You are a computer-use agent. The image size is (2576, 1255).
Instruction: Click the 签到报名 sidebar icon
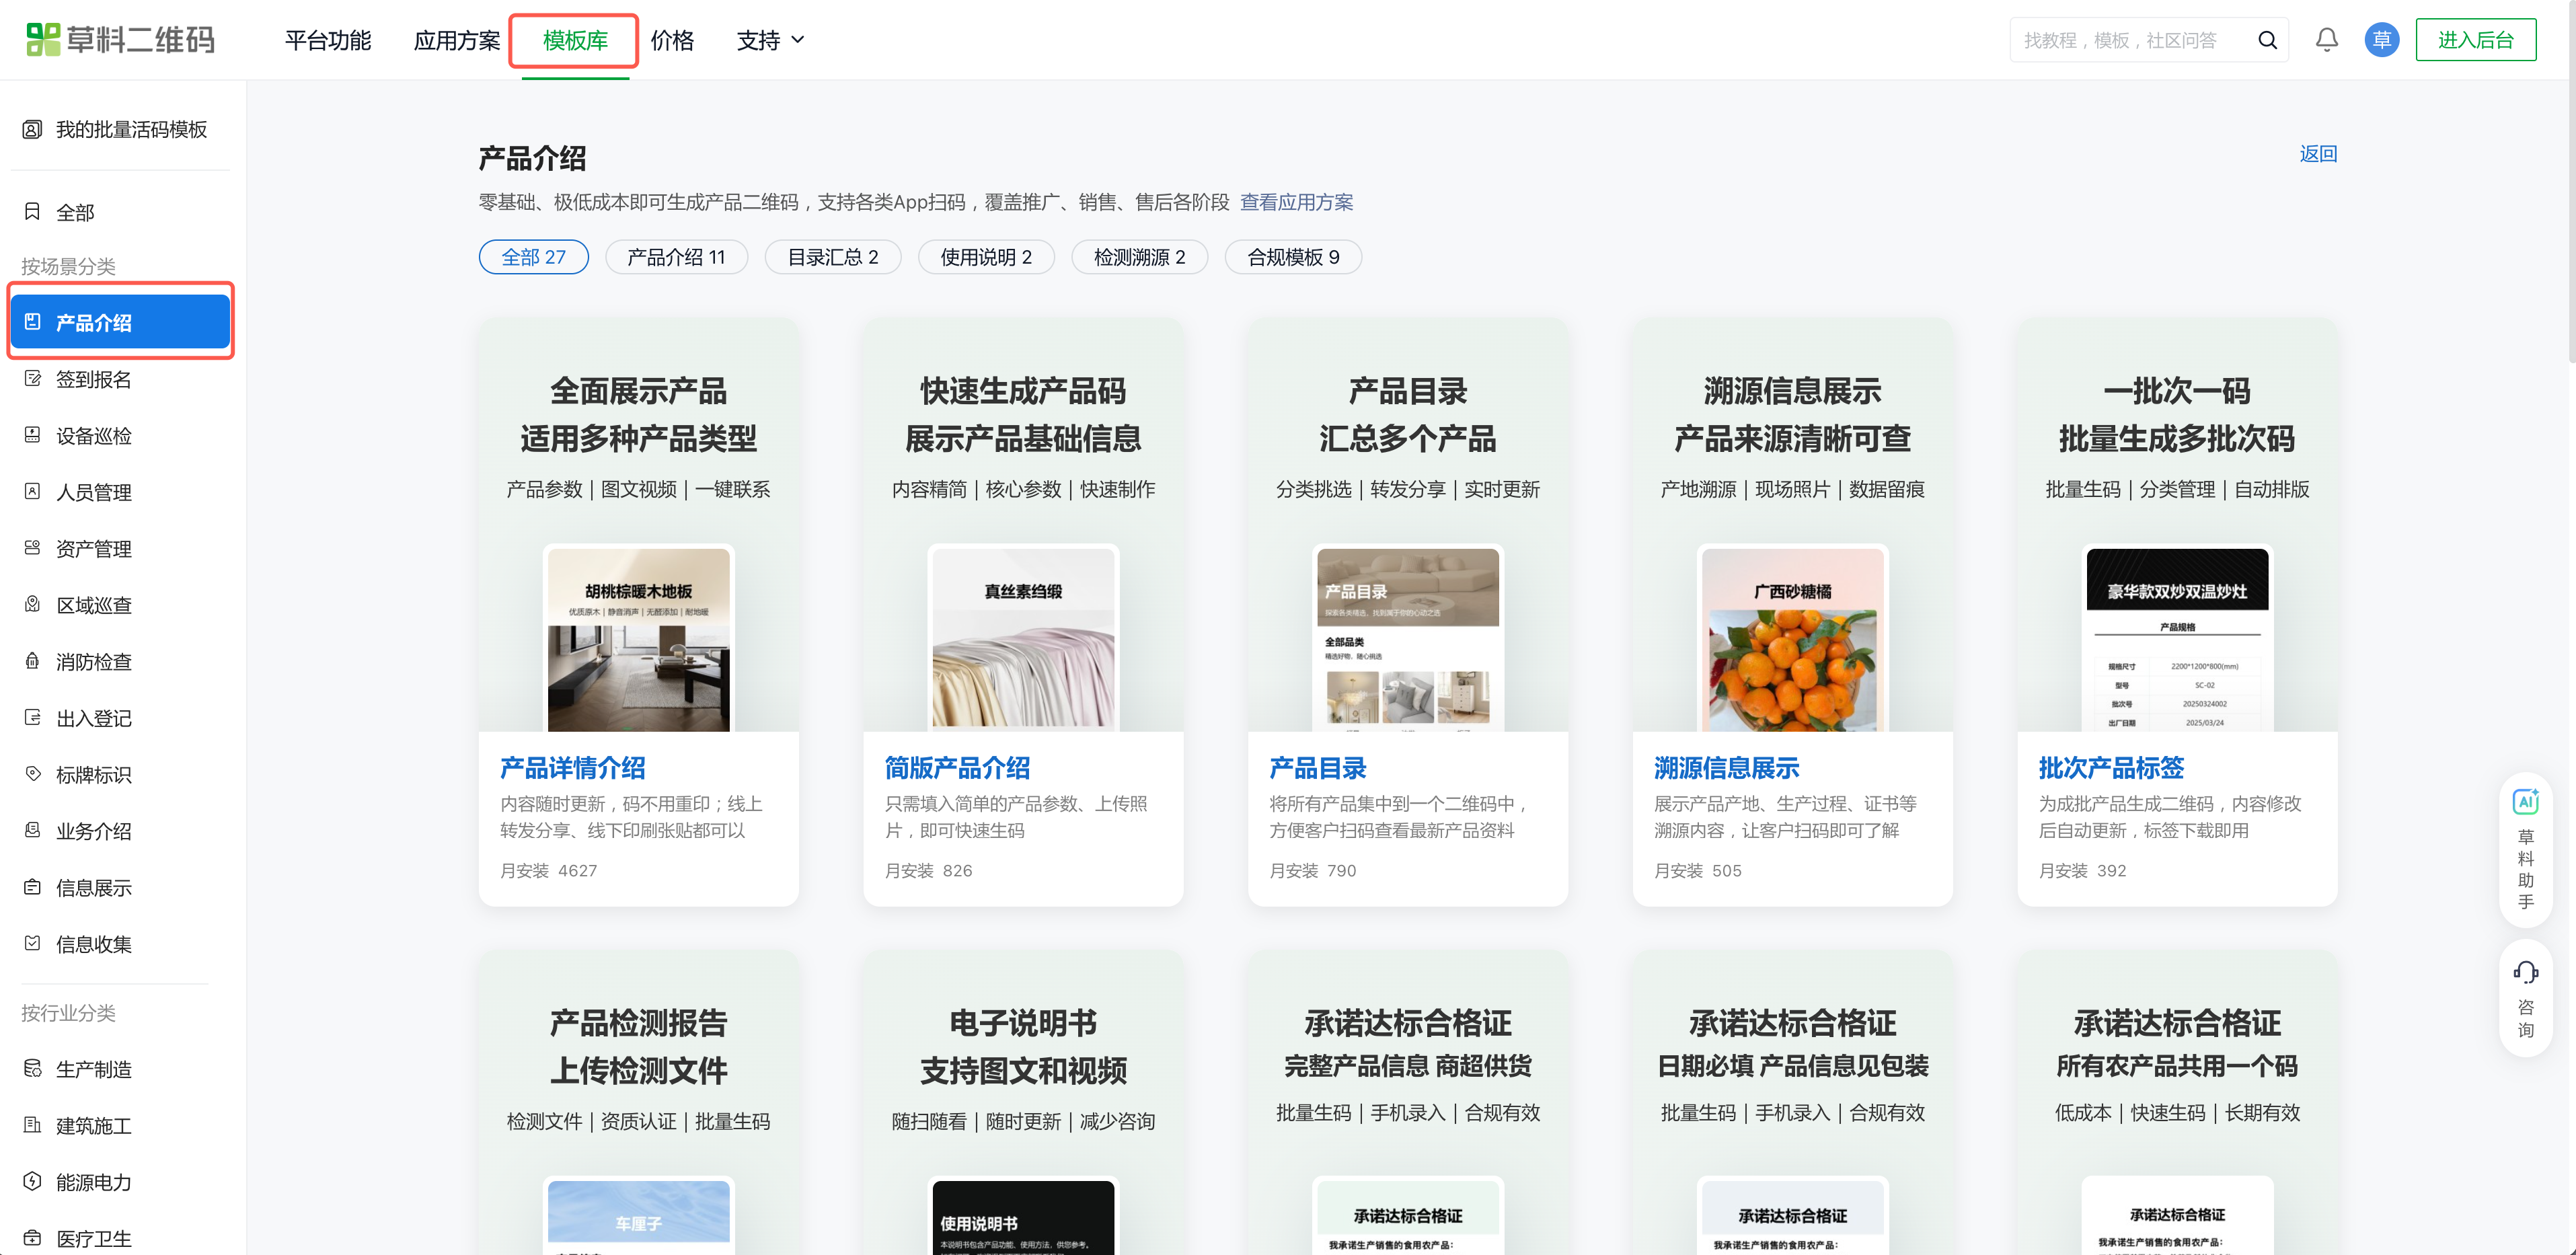pos(32,379)
